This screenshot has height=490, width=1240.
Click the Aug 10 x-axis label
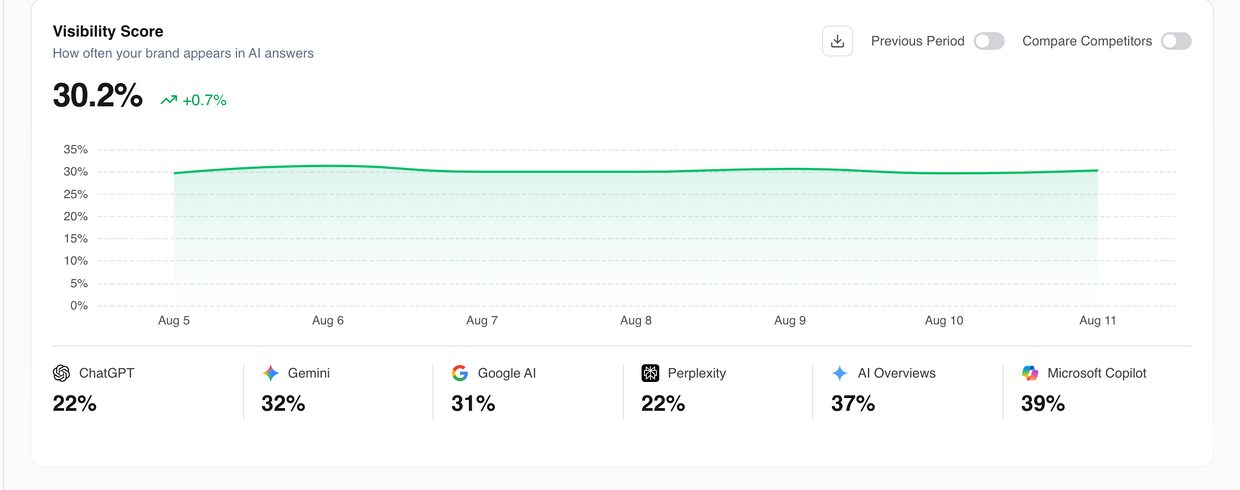click(x=944, y=321)
